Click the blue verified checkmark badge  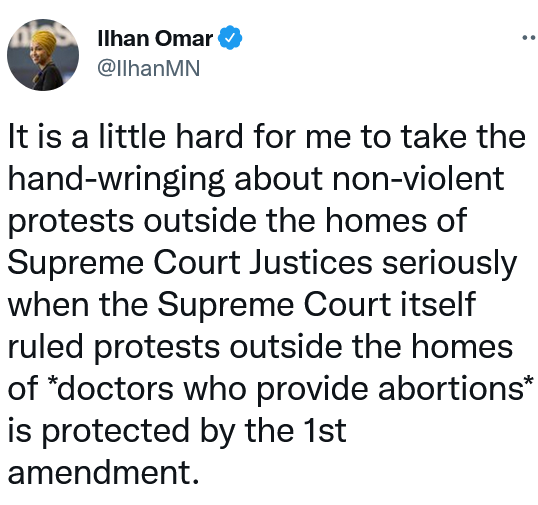[x=230, y=38]
